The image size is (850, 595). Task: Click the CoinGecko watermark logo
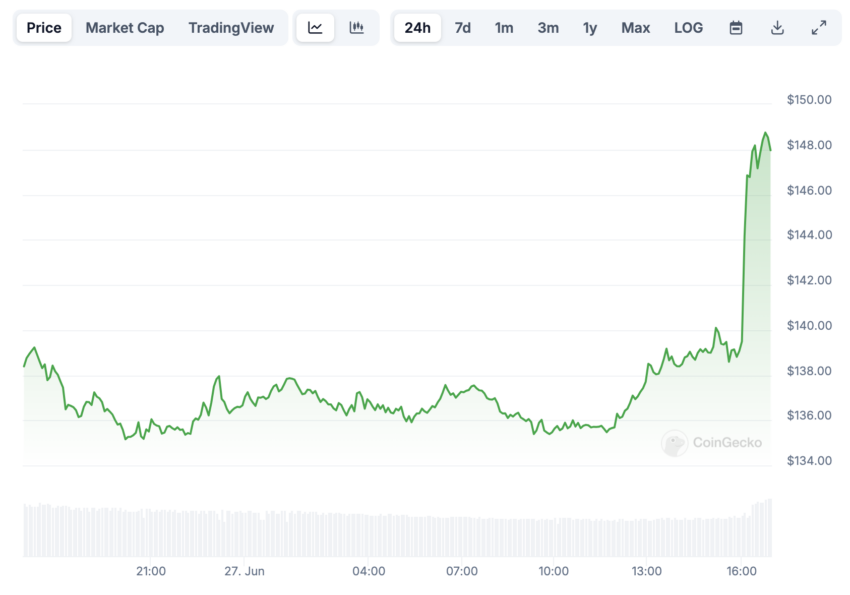point(711,443)
